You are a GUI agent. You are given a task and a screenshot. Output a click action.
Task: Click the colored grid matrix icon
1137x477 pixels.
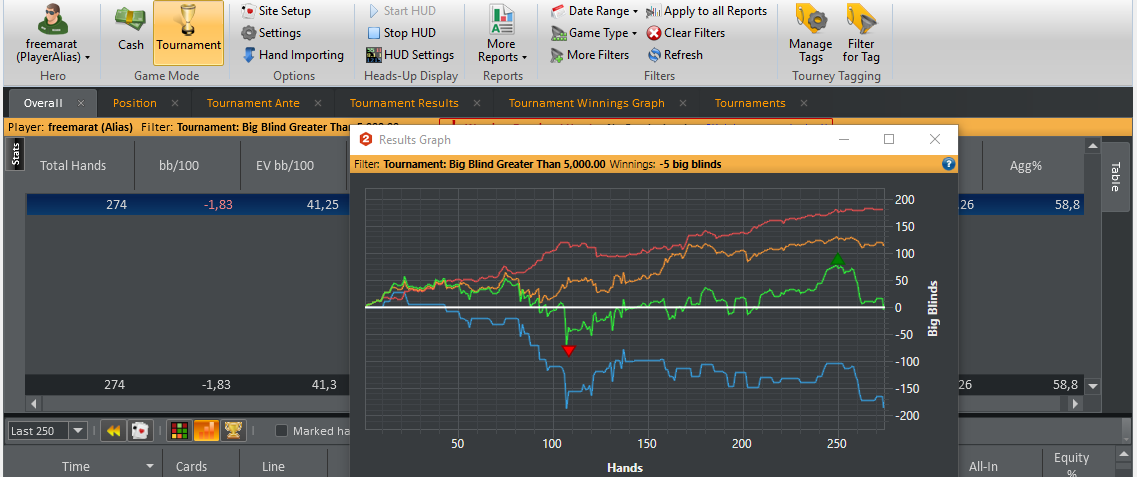[x=179, y=431]
